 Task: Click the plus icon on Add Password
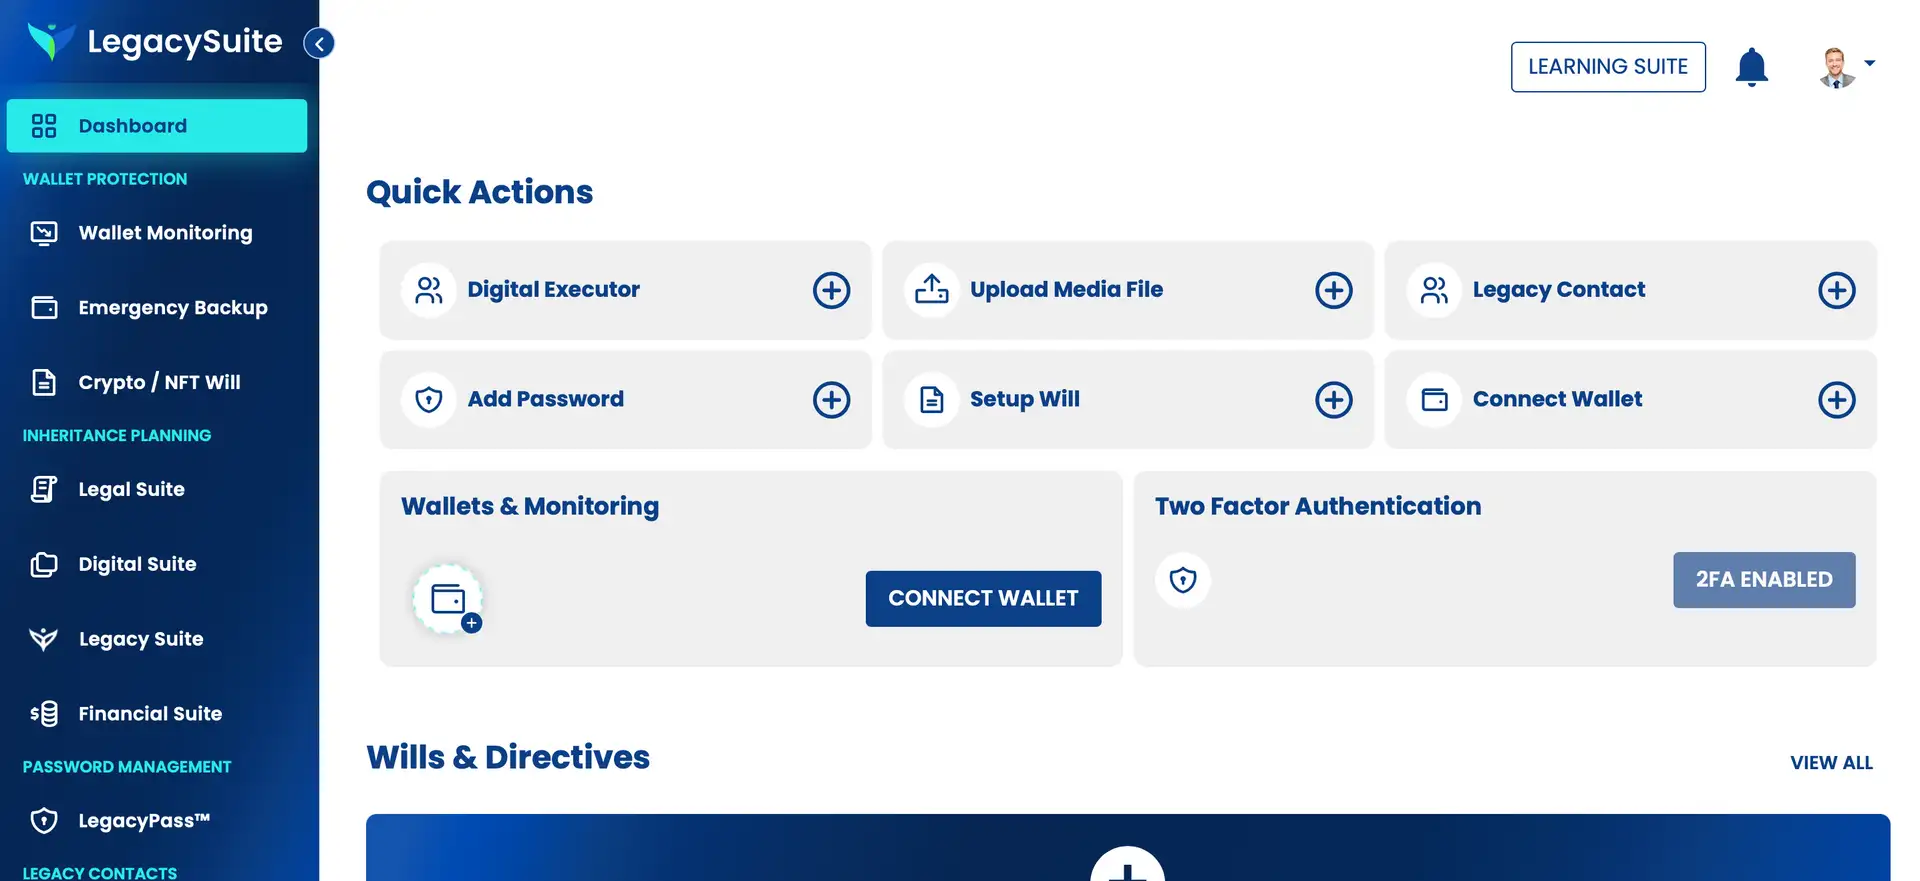pos(831,400)
